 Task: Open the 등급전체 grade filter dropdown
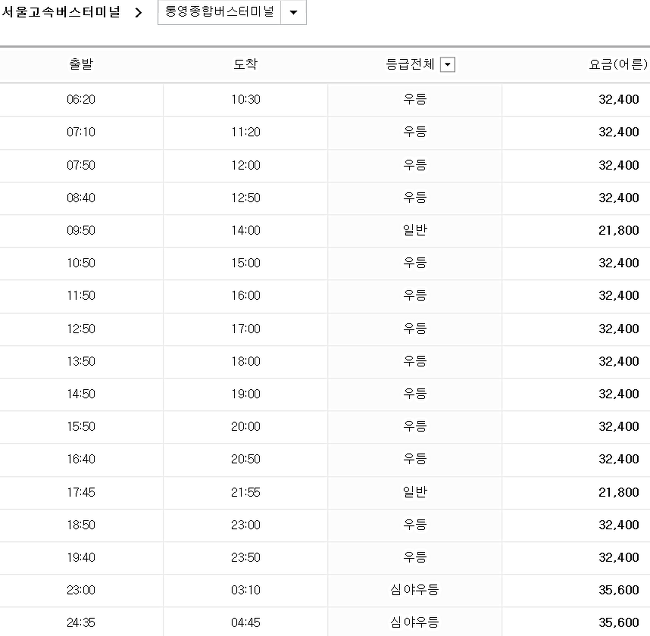[x=447, y=65]
